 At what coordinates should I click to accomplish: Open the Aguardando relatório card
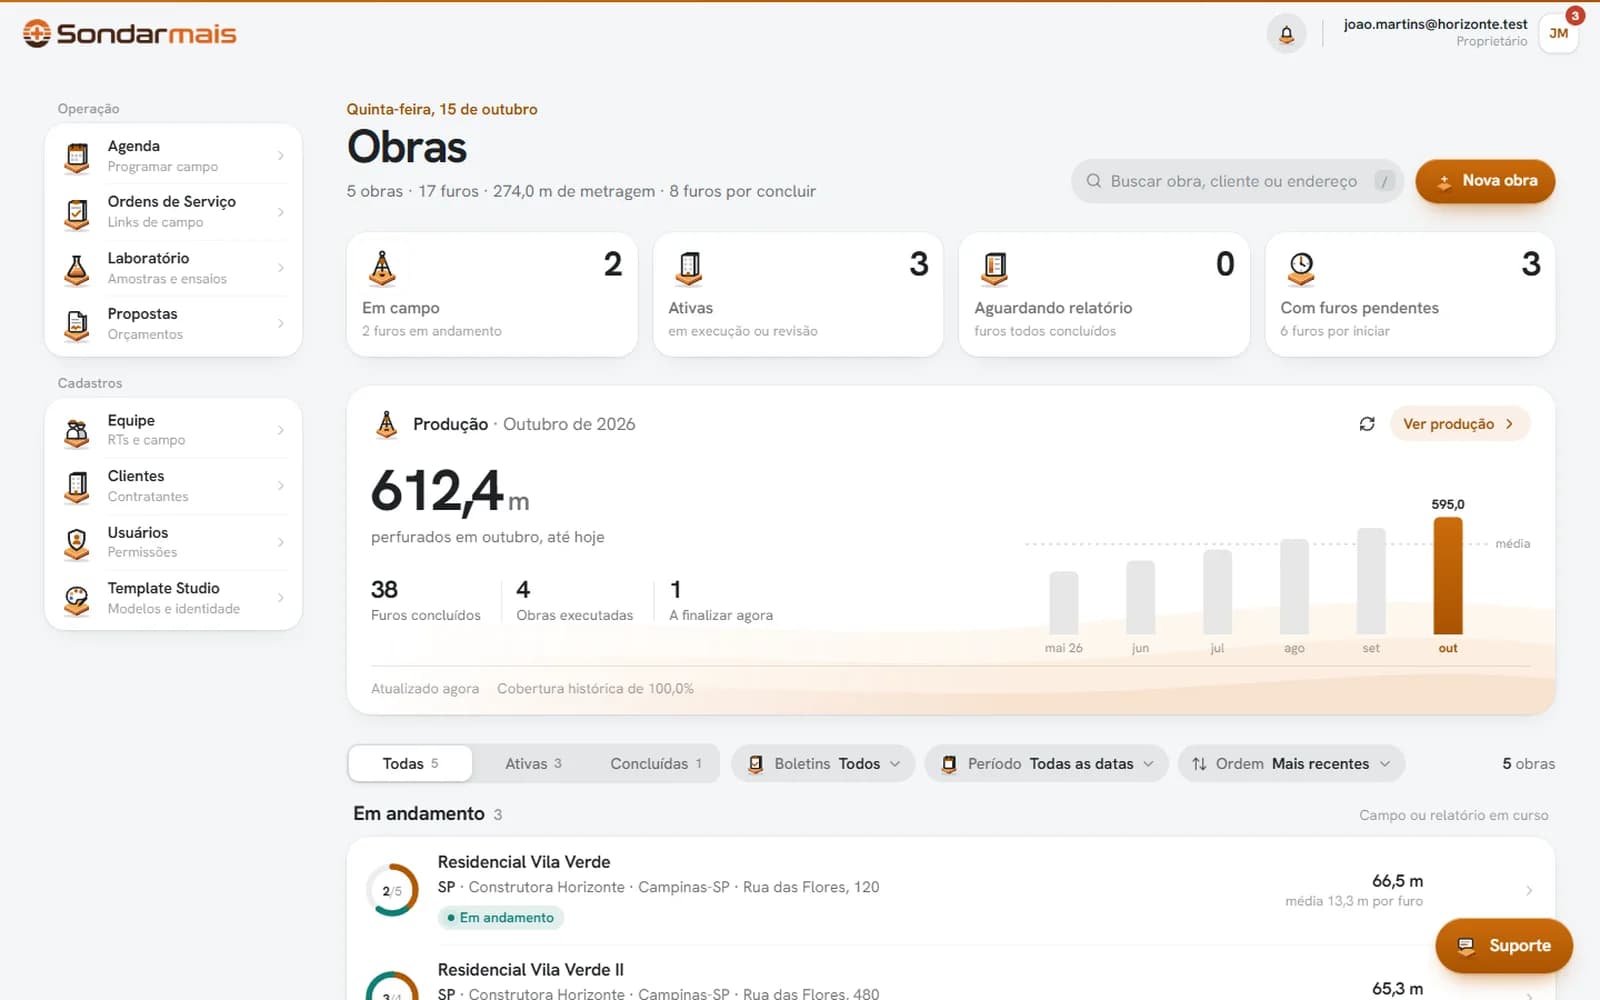coord(1104,295)
